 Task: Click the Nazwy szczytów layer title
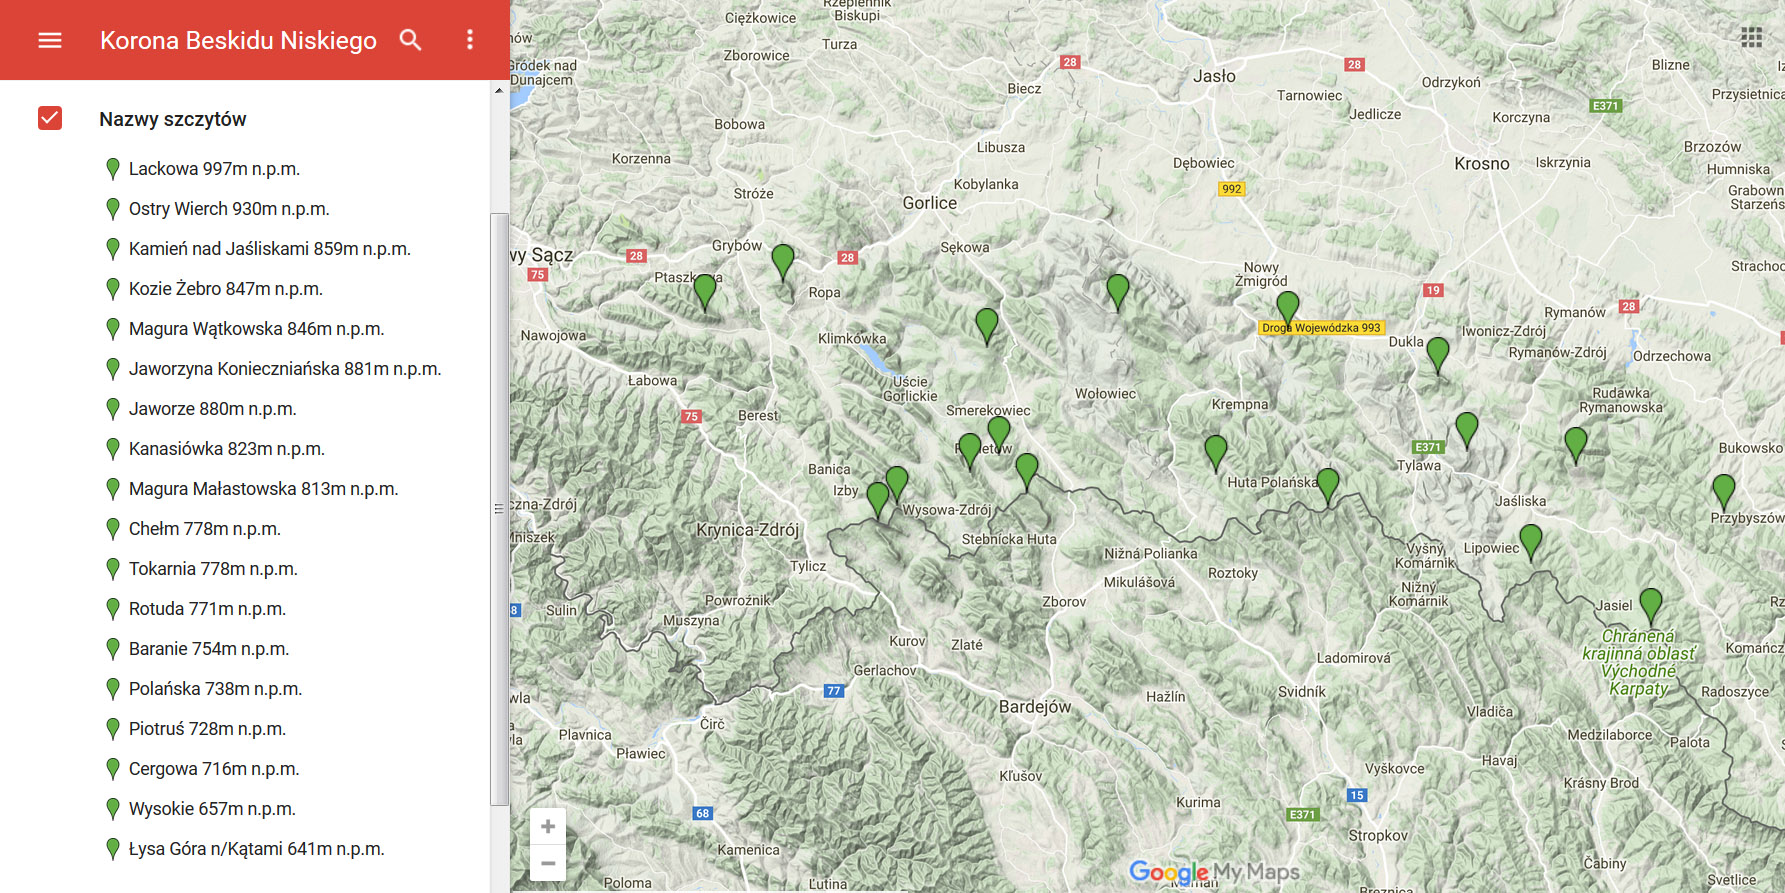point(172,119)
